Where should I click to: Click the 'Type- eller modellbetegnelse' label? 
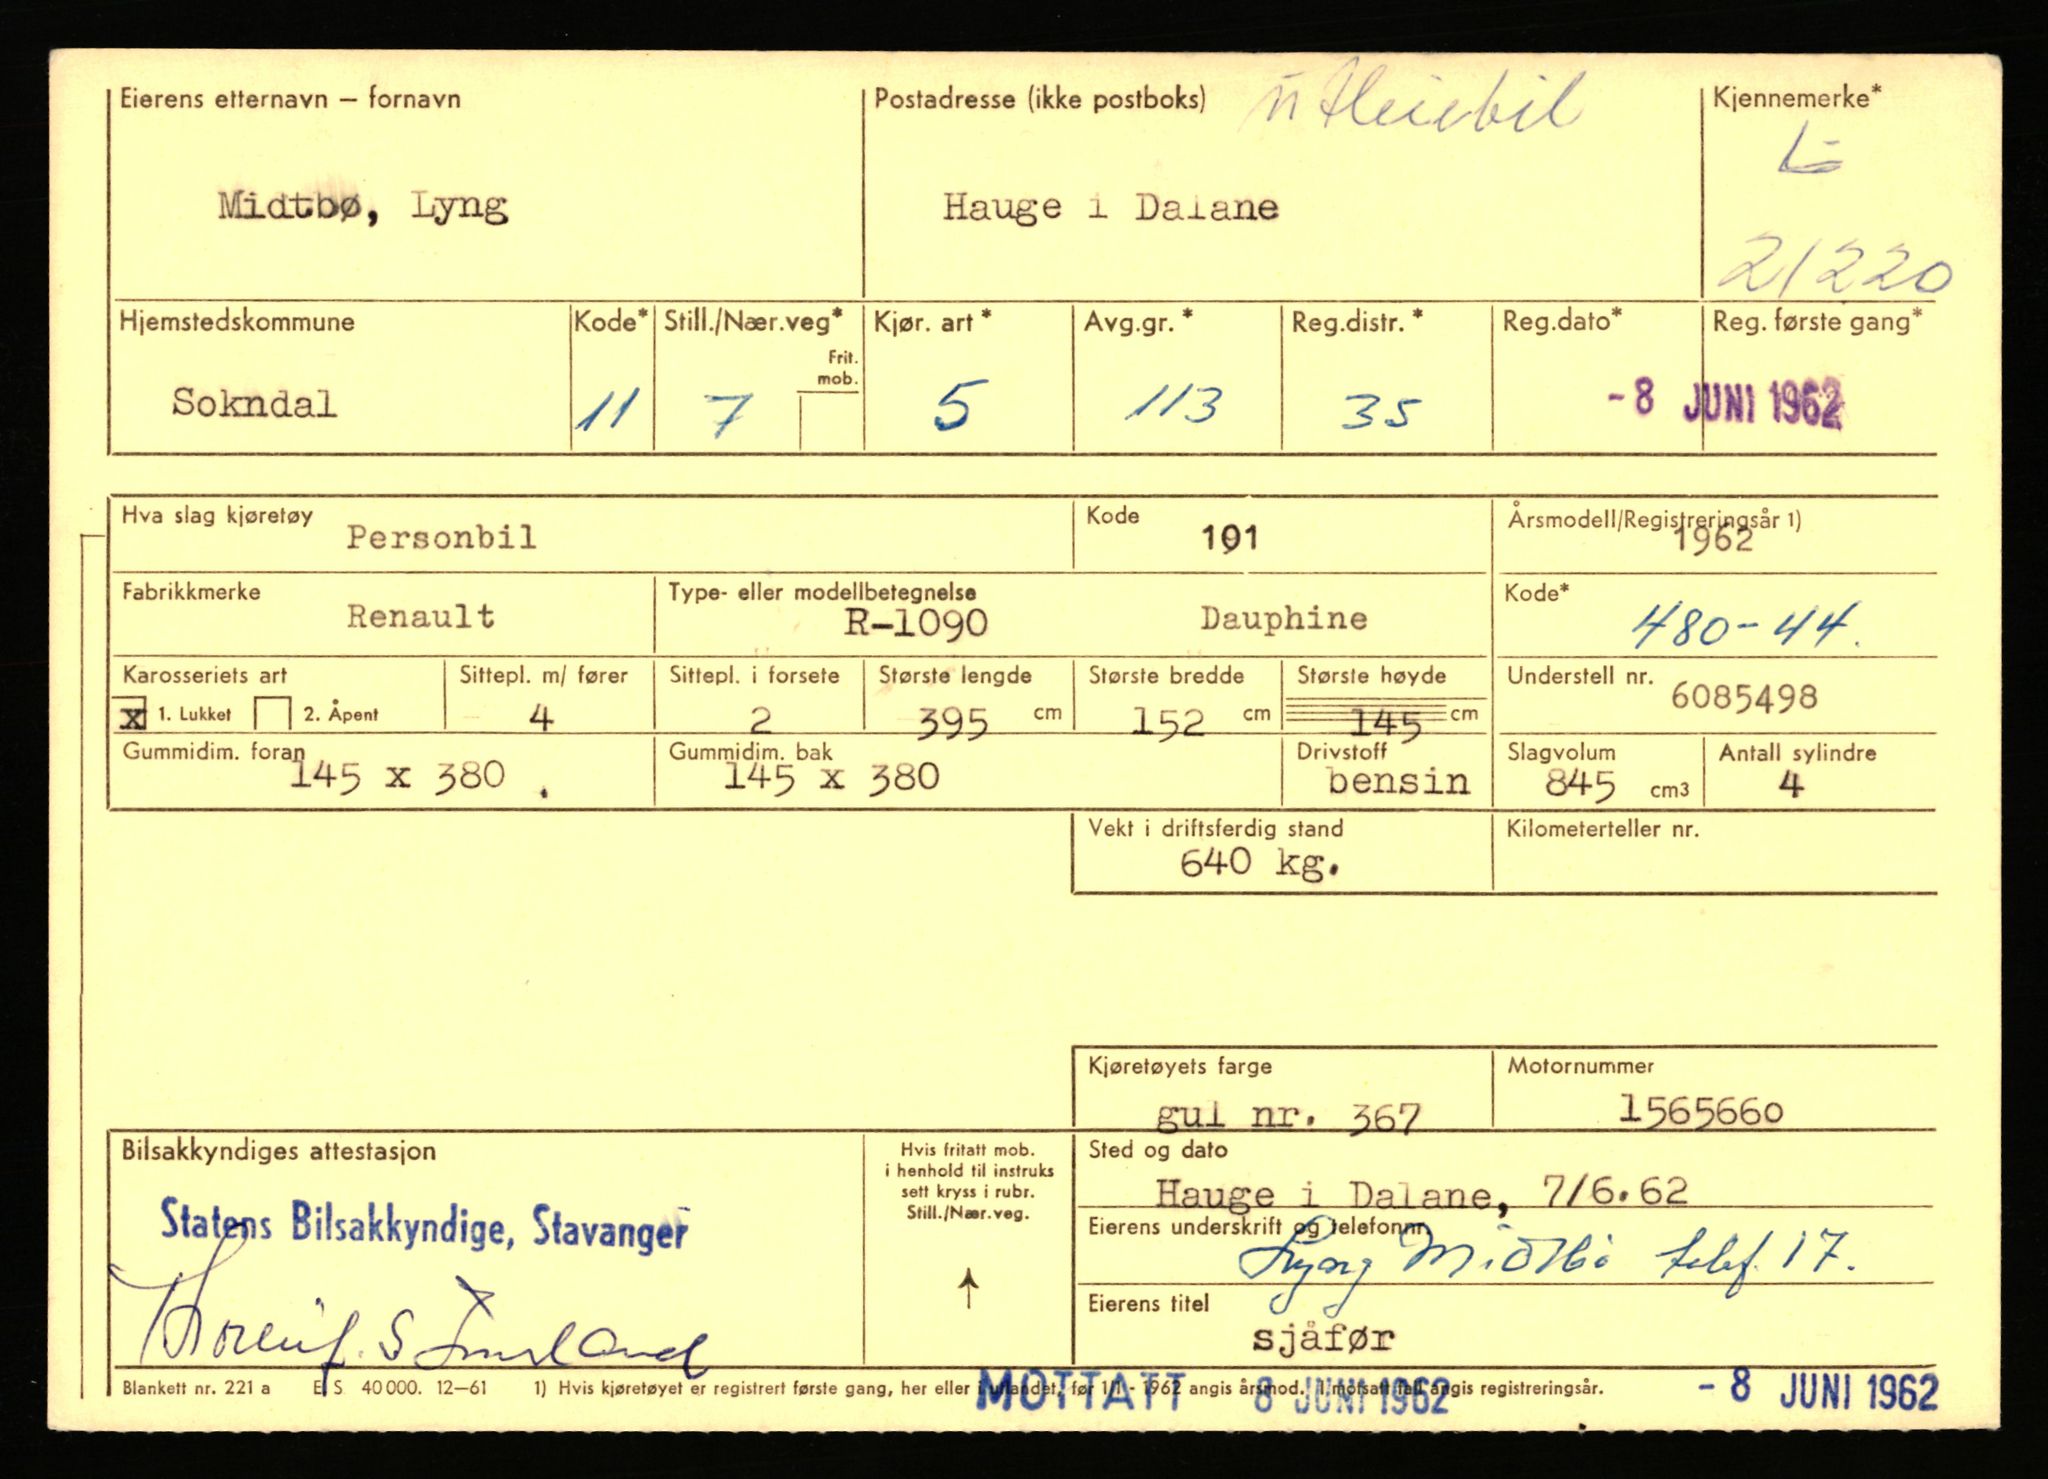click(822, 592)
